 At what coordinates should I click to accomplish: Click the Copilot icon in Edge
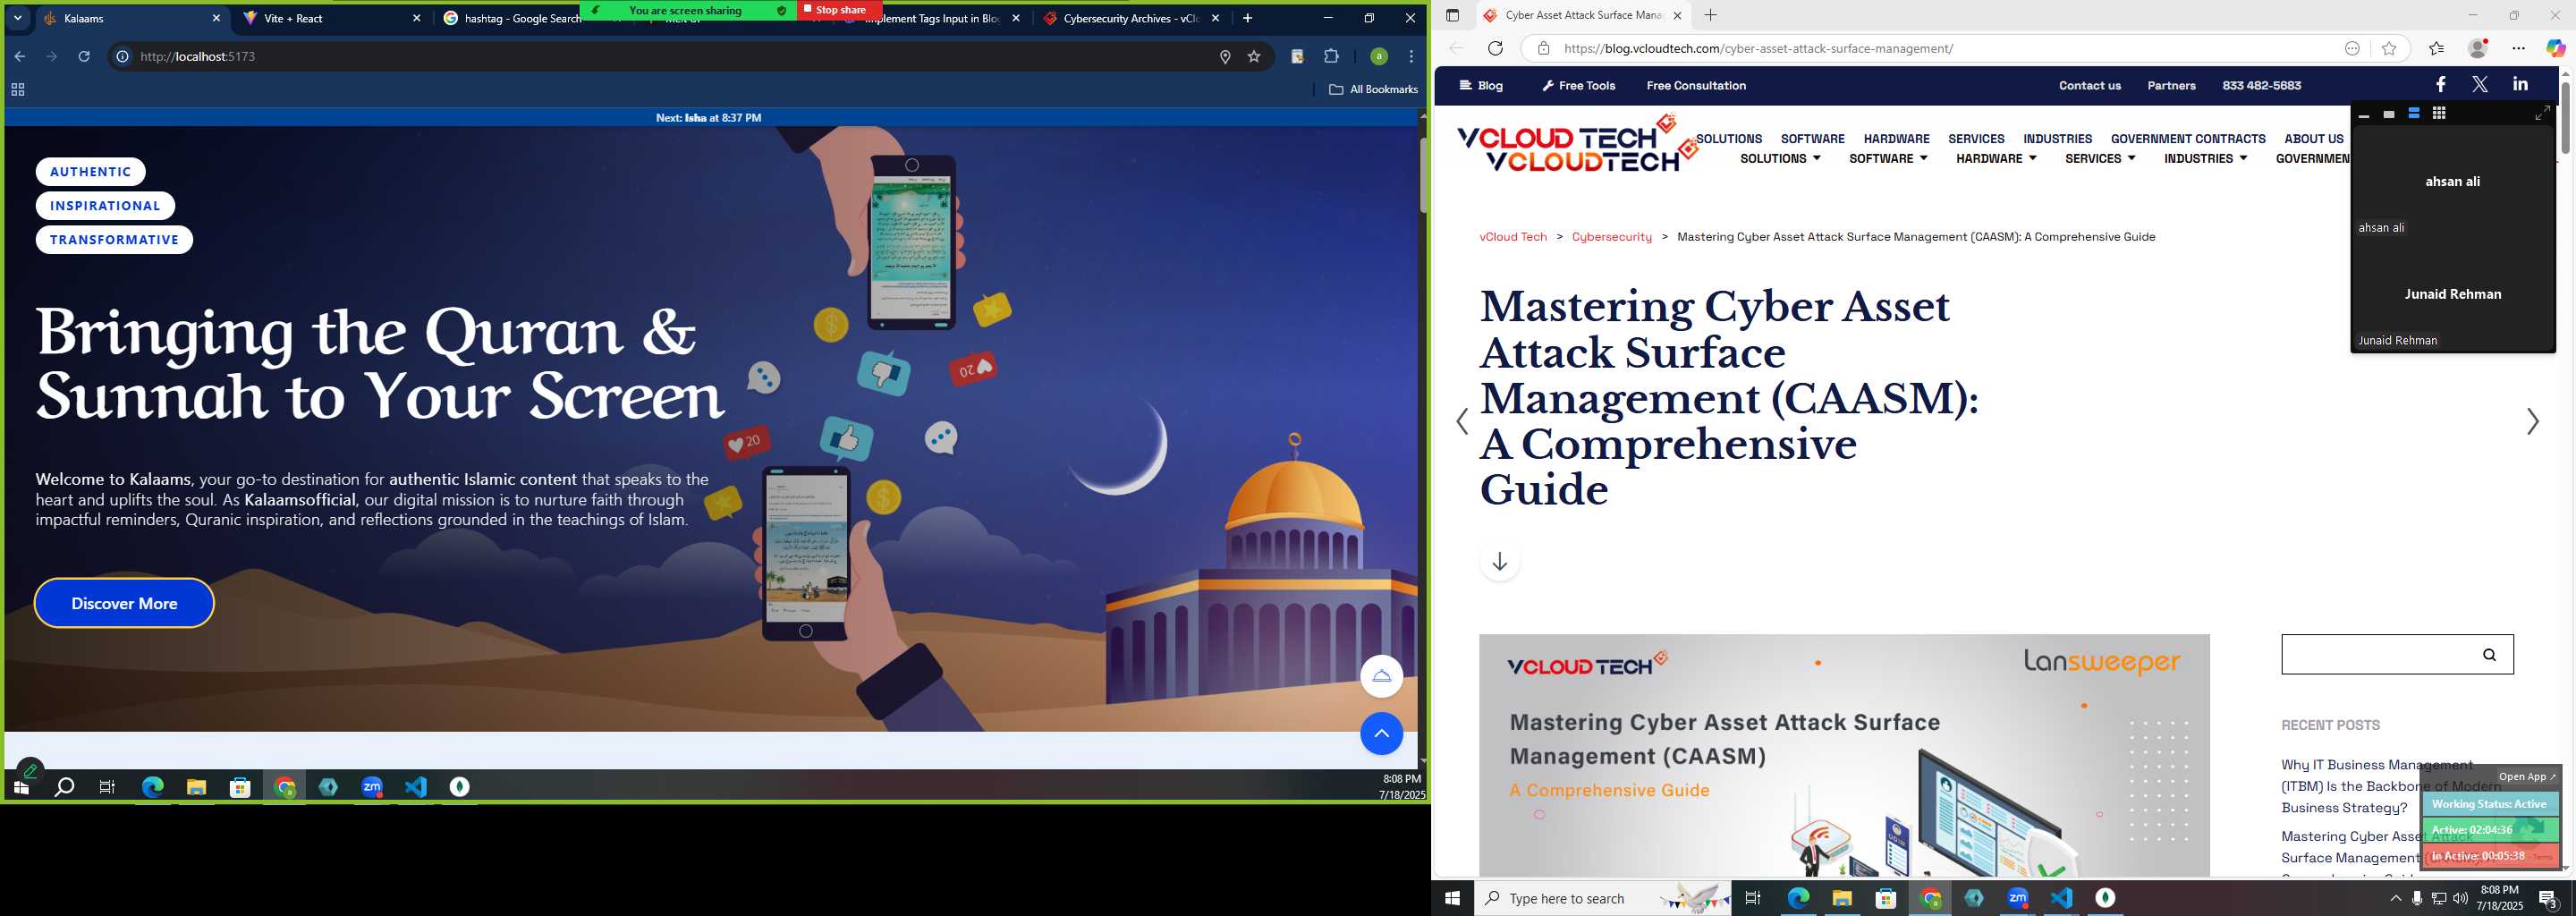click(2555, 48)
